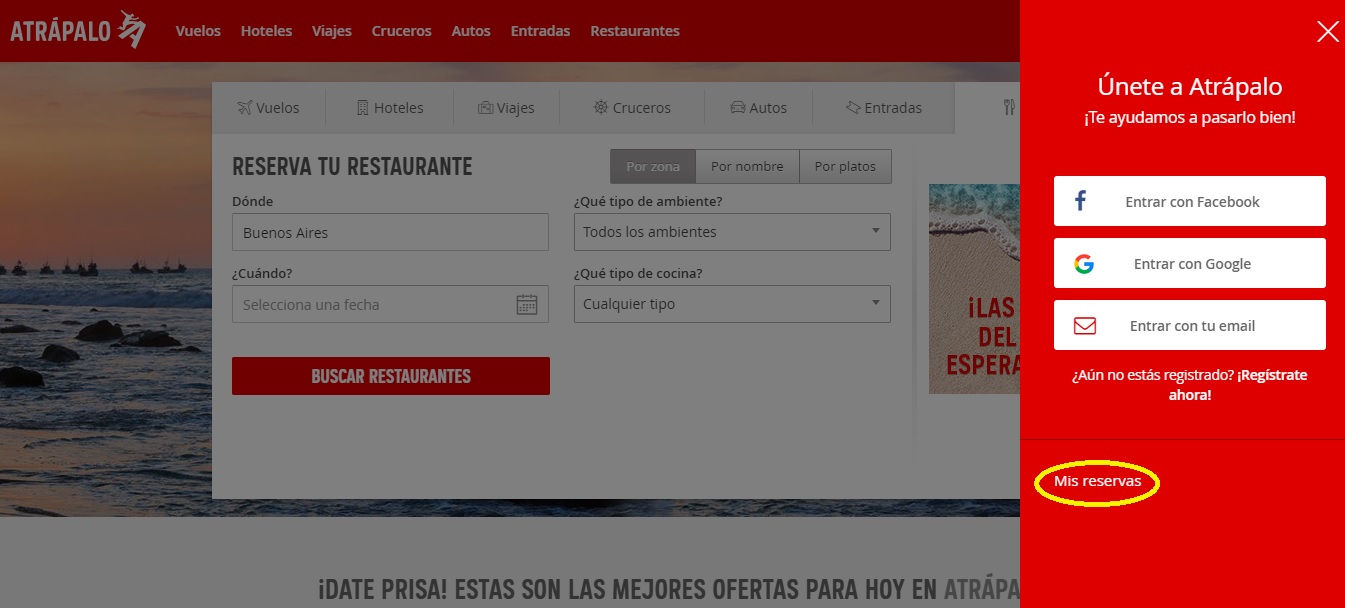Open Hoteles in top navigation
This screenshot has height=608, width=1345.
point(266,31)
